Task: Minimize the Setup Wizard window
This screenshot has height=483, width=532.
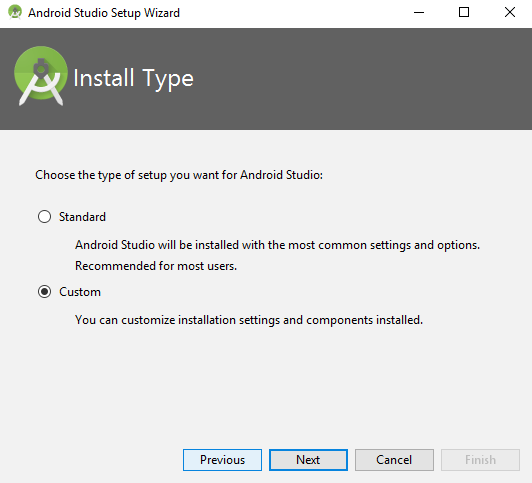Action: pyautogui.click(x=419, y=13)
